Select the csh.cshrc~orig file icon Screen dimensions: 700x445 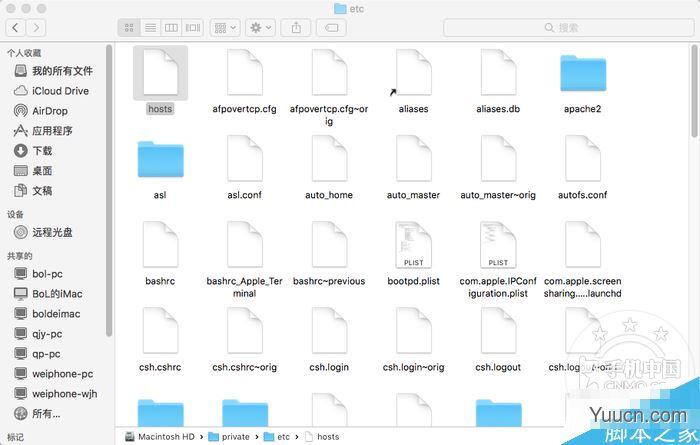click(x=245, y=331)
